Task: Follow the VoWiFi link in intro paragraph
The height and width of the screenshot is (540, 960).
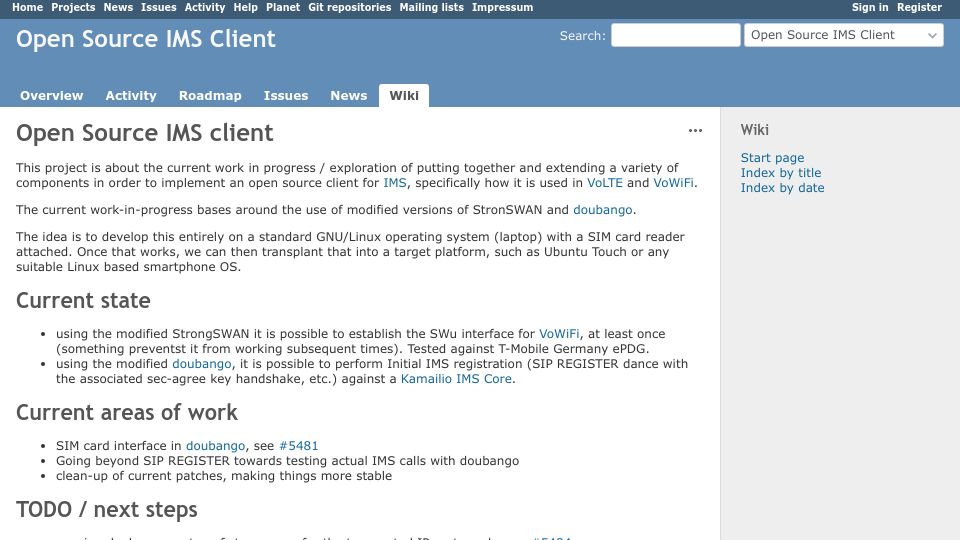Action: (x=673, y=183)
